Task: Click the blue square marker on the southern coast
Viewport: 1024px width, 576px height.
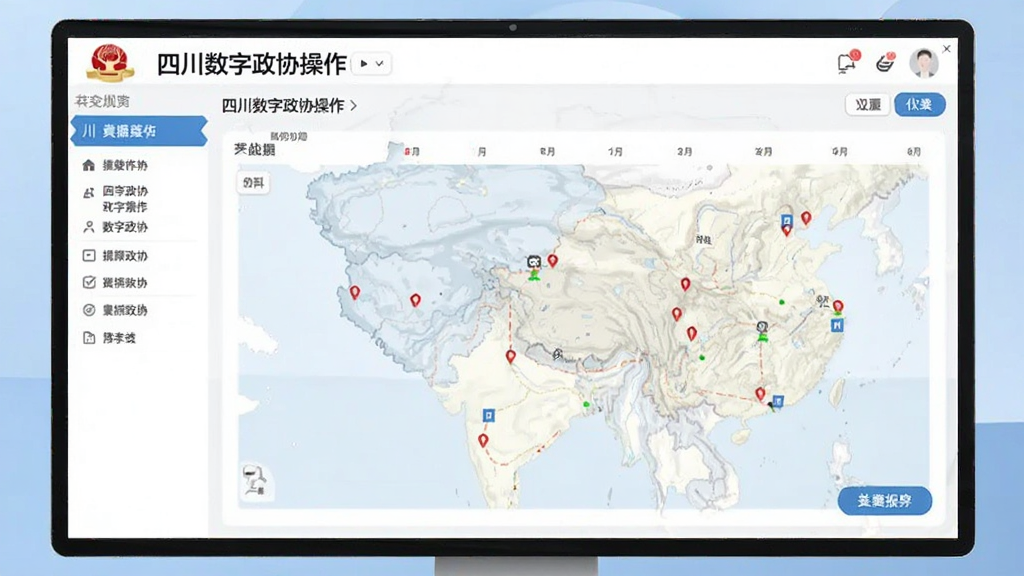Action: click(x=778, y=401)
